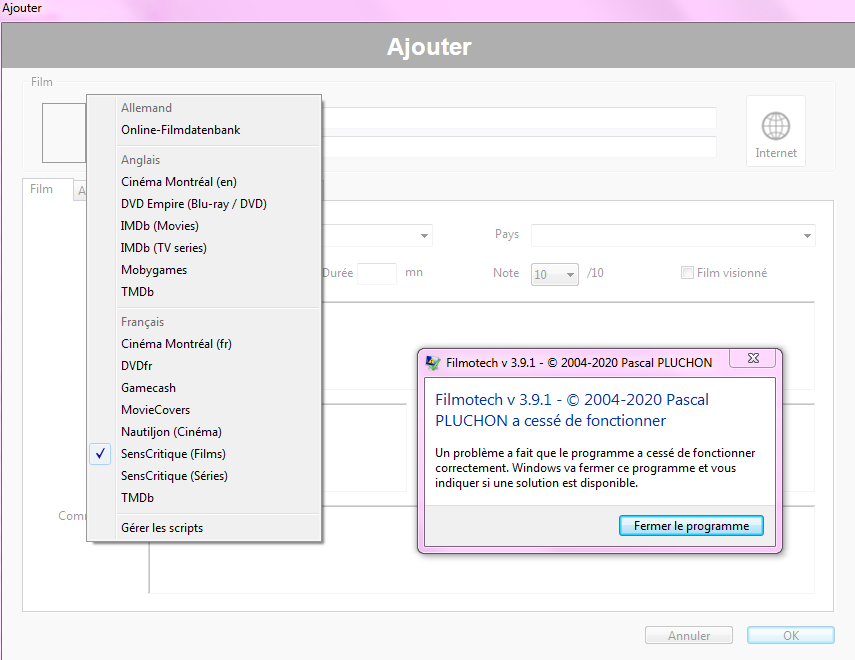
Task: Confirm with the OK button
Action: [x=790, y=636]
